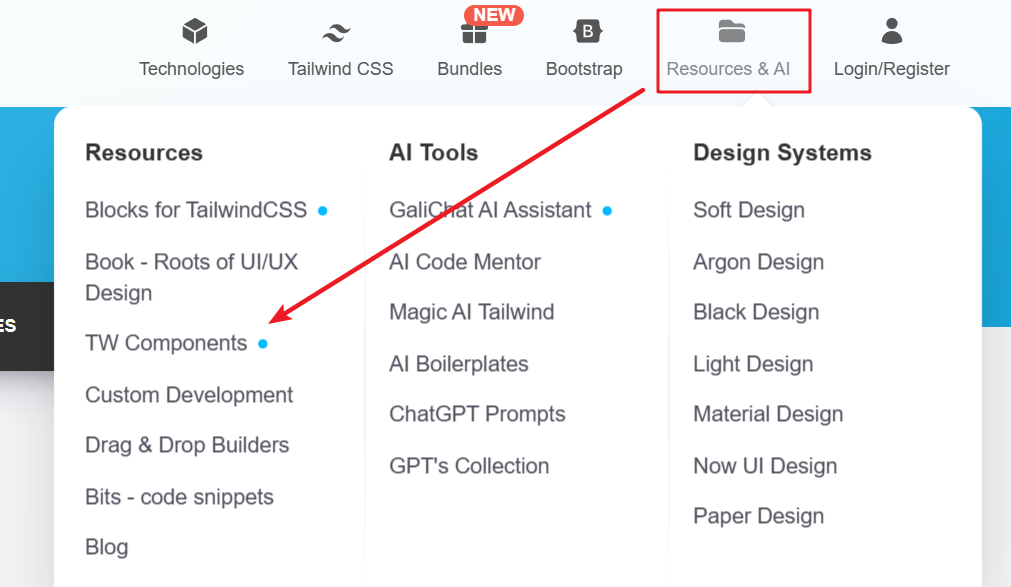
Task: Choose Paper Design system
Action: point(758,516)
